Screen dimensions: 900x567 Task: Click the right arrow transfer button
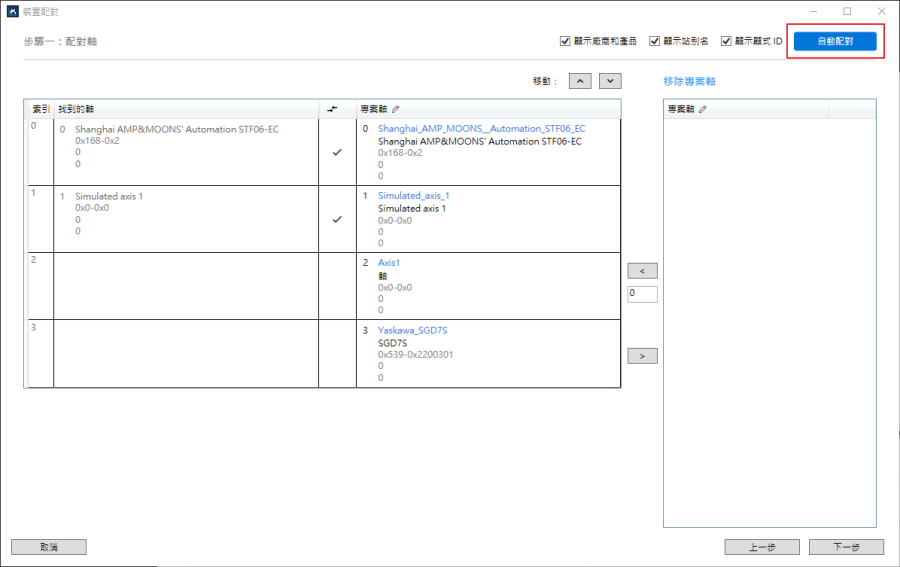click(x=642, y=356)
